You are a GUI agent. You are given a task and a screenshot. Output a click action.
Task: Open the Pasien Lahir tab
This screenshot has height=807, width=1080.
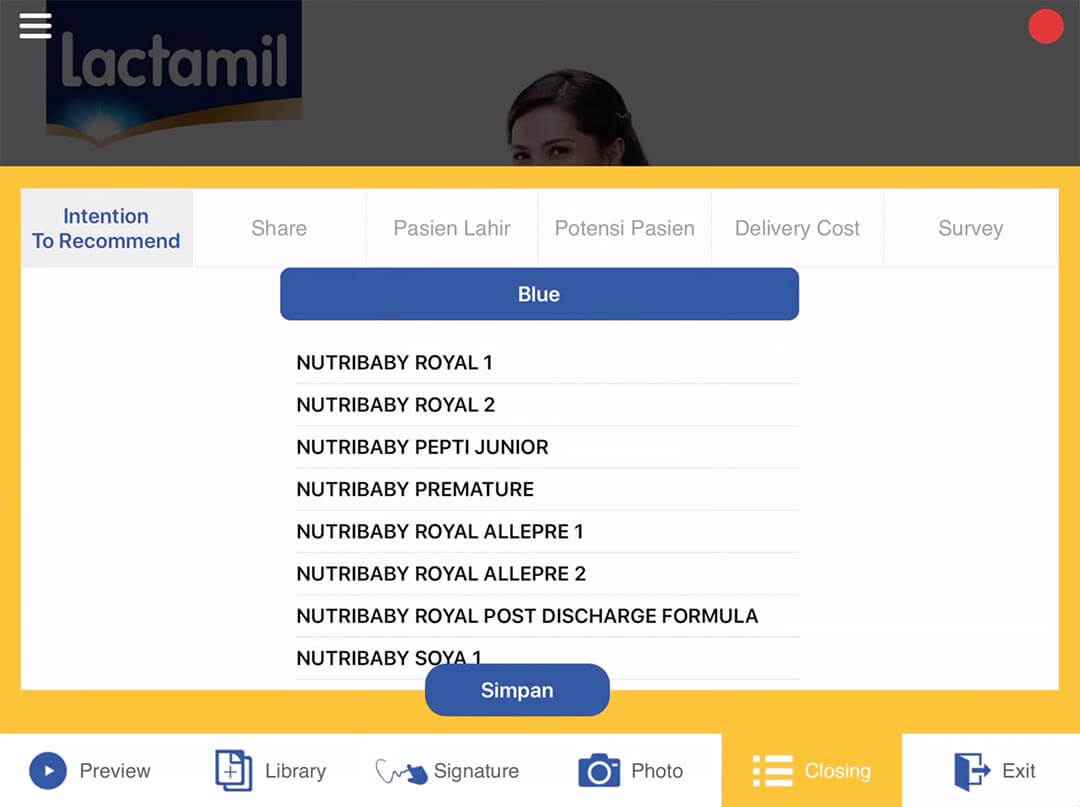click(451, 228)
